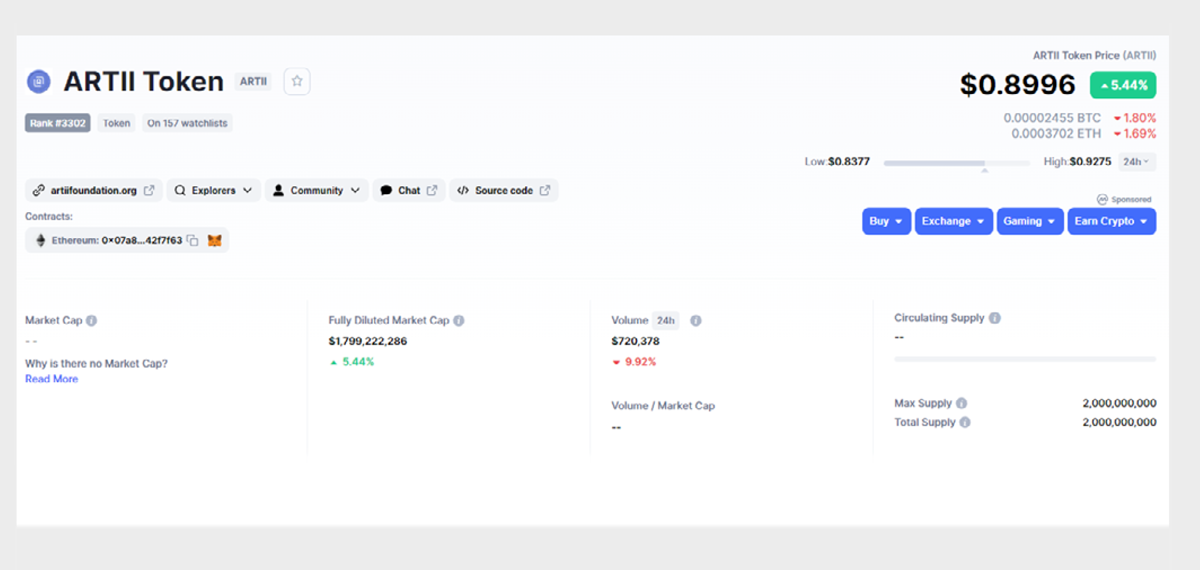Image resolution: width=1200 pixels, height=570 pixels.
Task: Add ARTII Token to watchlist star
Action: click(297, 82)
